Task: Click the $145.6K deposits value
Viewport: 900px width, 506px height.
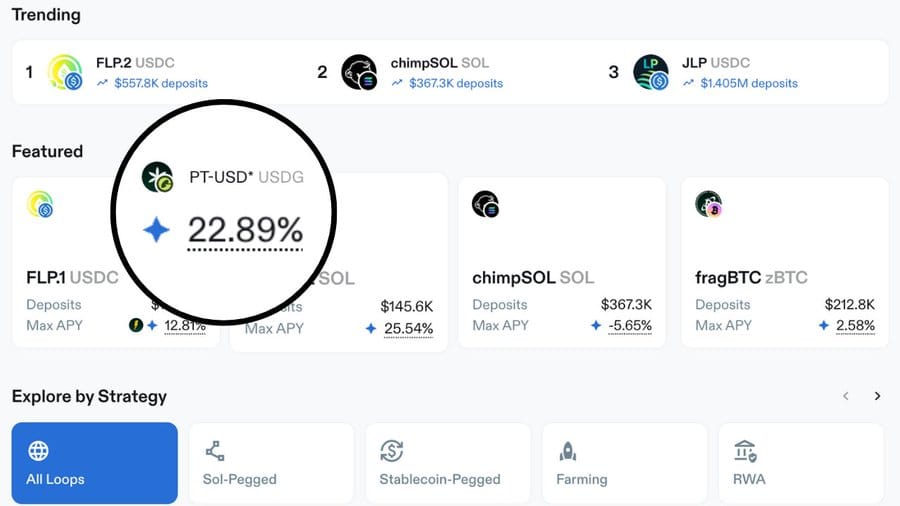Action: click(407, 306)
